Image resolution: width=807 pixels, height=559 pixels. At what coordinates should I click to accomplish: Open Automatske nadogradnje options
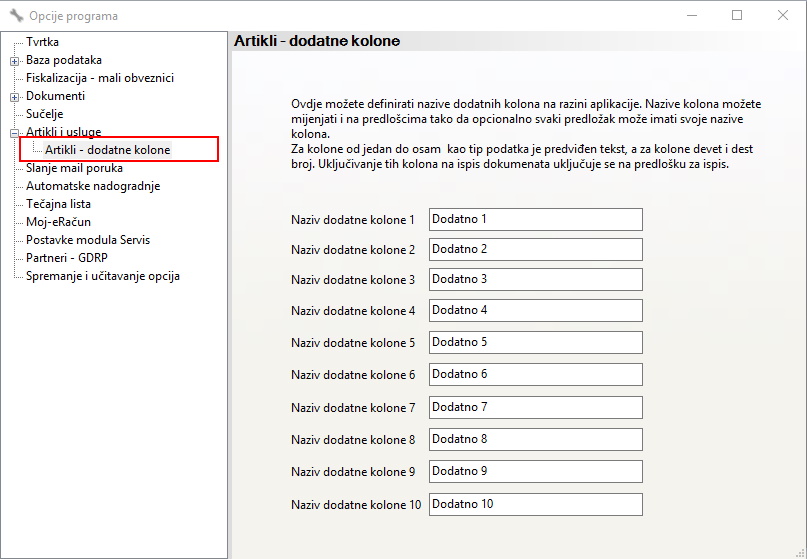coord(93,186)
